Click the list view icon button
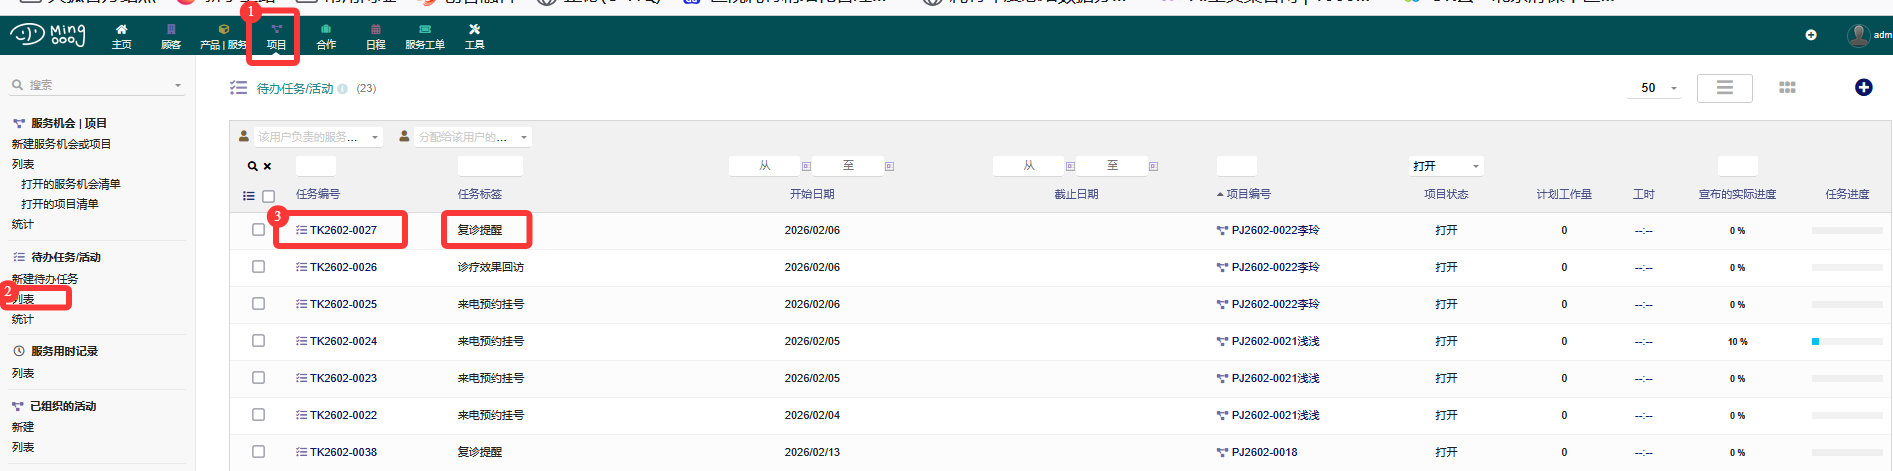Screen dimensions: 1893x471 click(1724, 88)
